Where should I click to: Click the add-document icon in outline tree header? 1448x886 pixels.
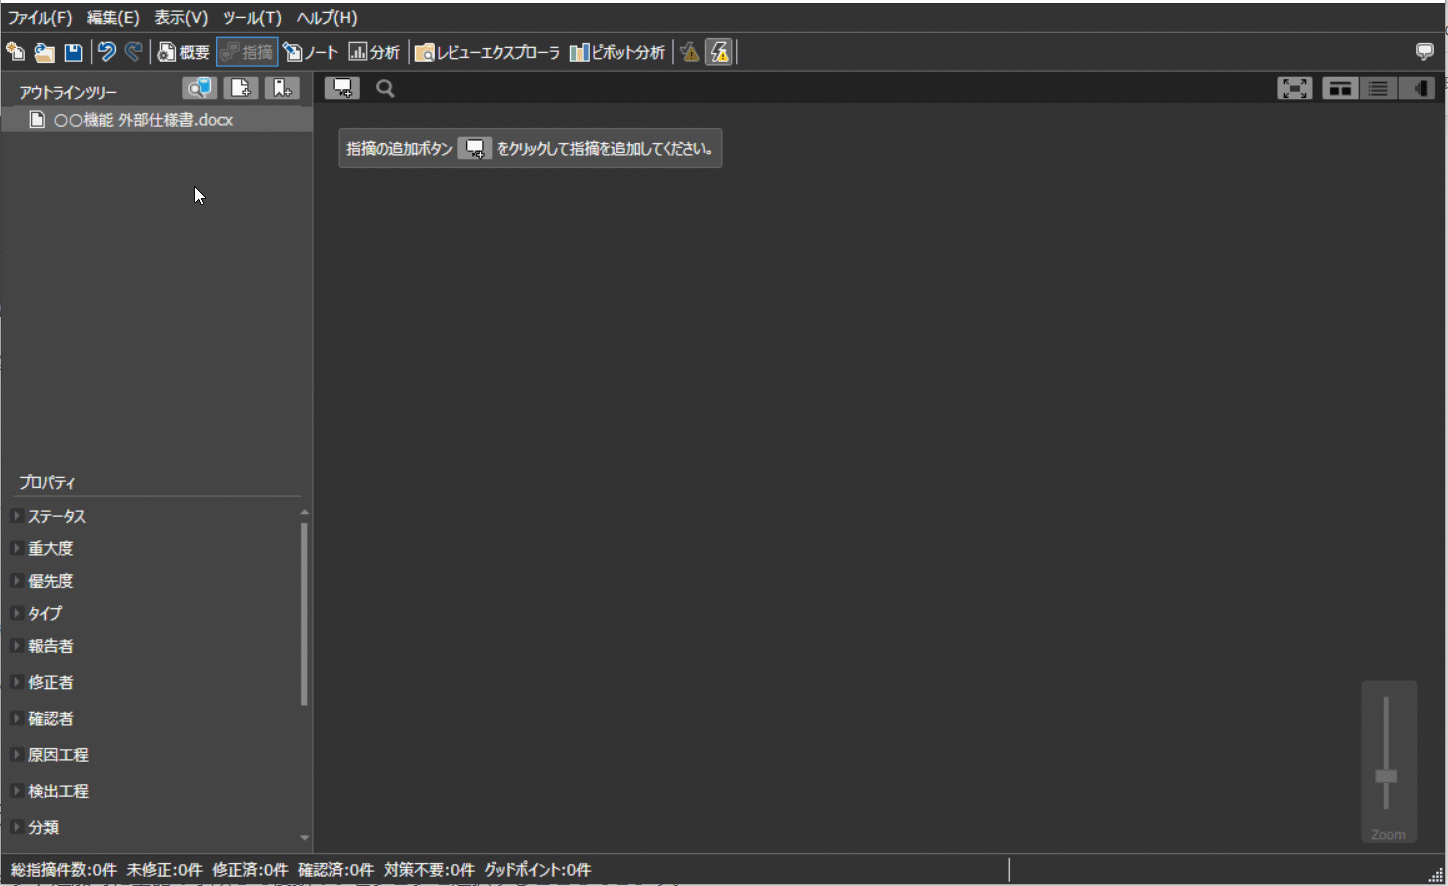coord(241,89)
